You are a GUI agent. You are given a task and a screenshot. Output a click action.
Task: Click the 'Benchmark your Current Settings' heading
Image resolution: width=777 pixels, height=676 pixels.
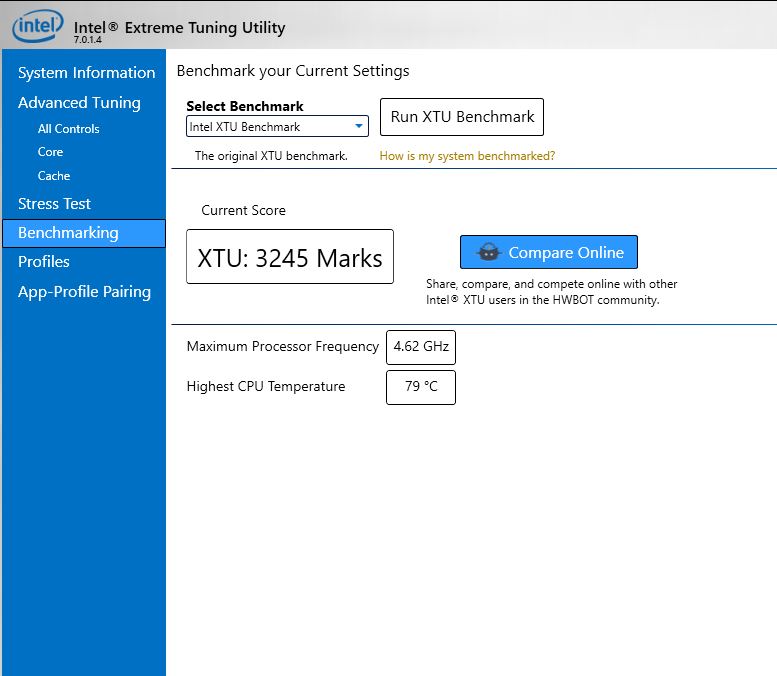[x=293, y=71]
